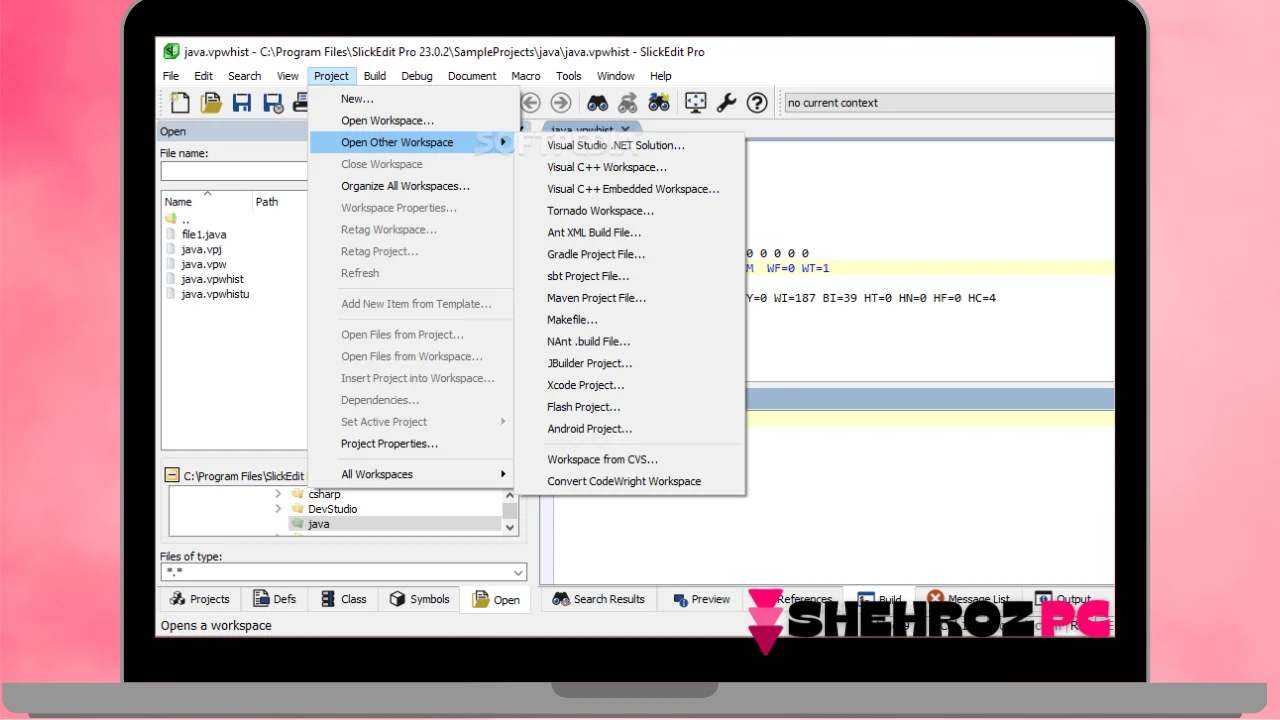
Task: Switch to the Class tab
Action: pyautogui.click(x=343, y=599)
